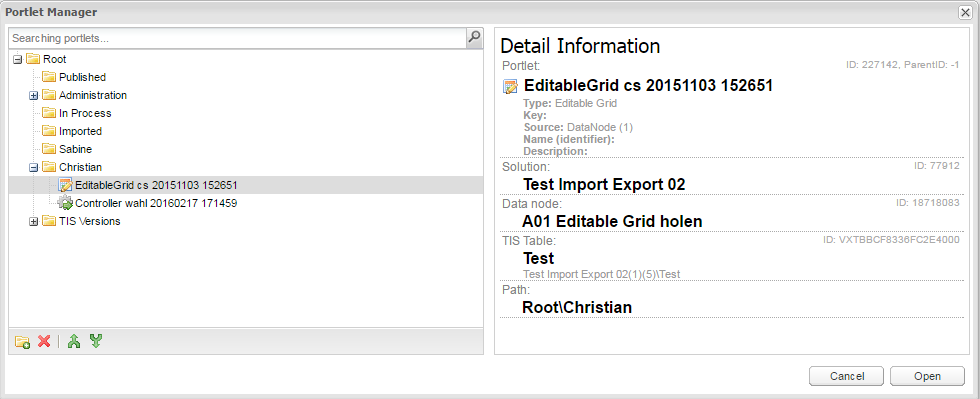The image size is (980, 399).
Task: Click the Open button
Action: [928, 376]
